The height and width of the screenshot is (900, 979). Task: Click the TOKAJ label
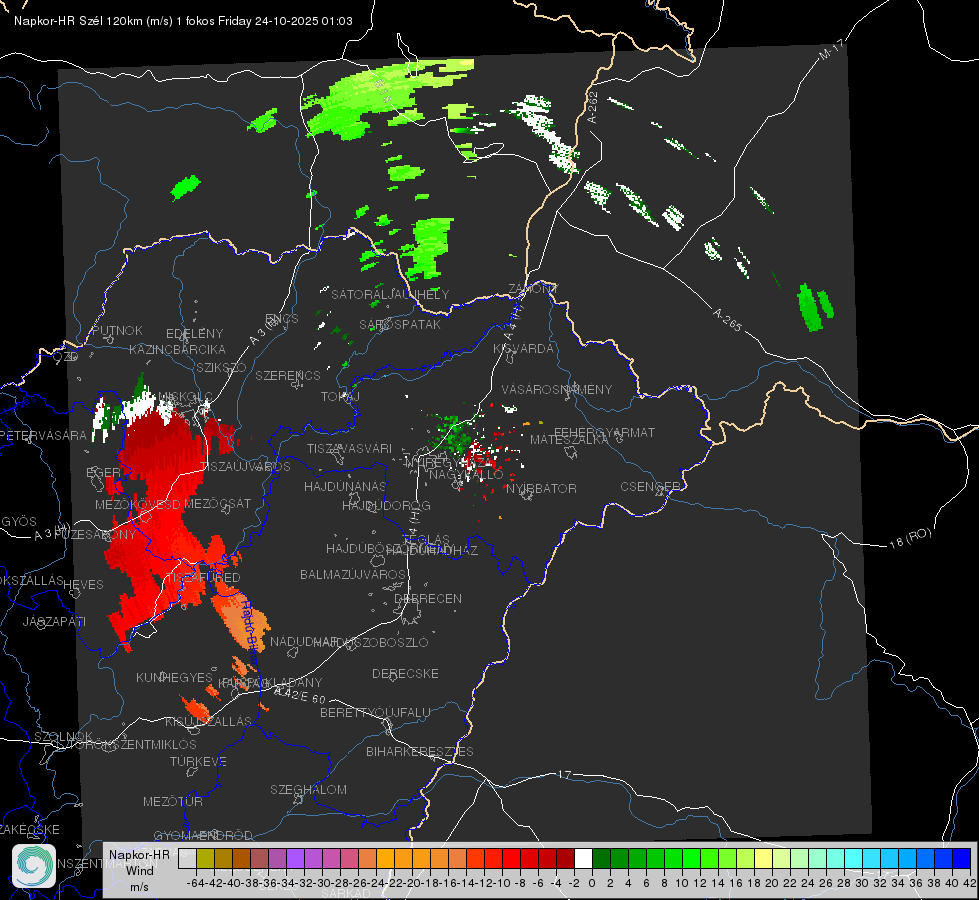341,397
